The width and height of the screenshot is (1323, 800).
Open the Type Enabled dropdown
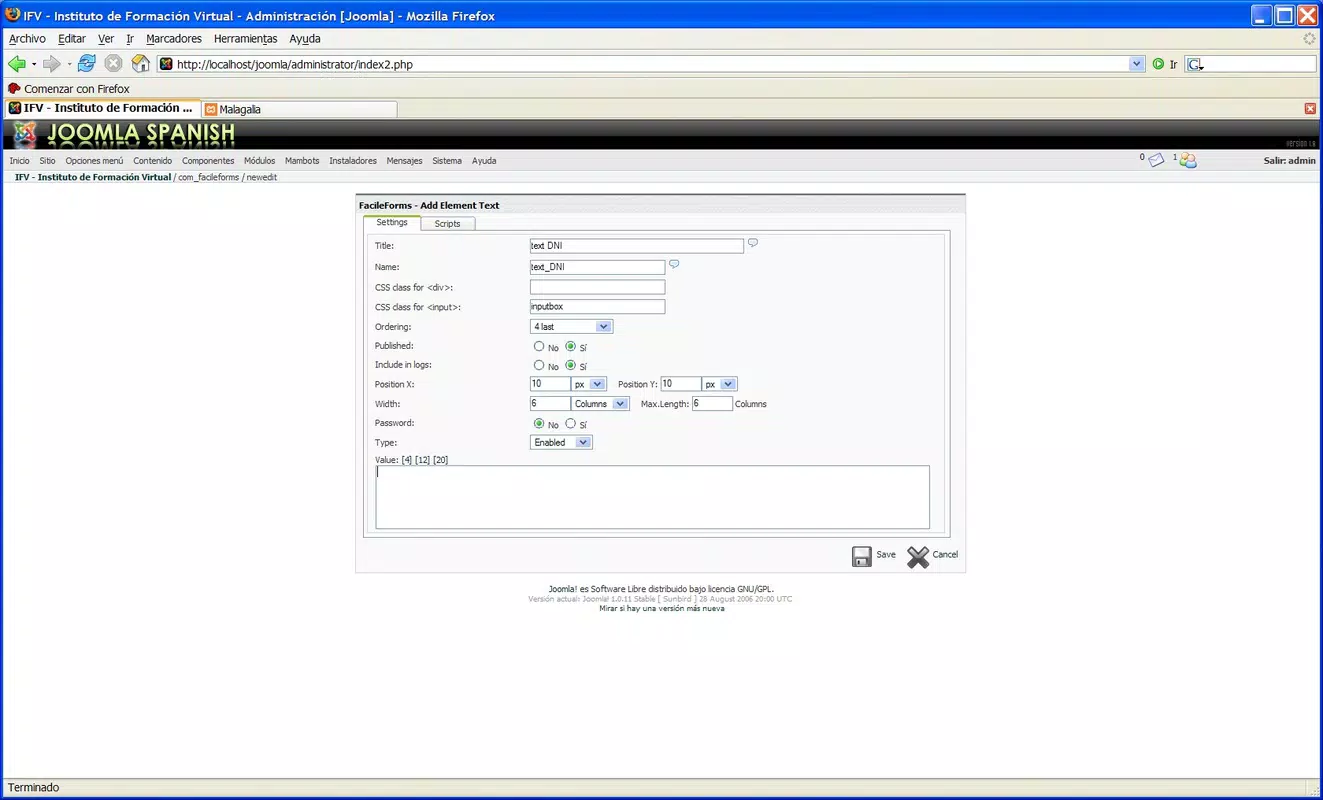pos(561,442)
